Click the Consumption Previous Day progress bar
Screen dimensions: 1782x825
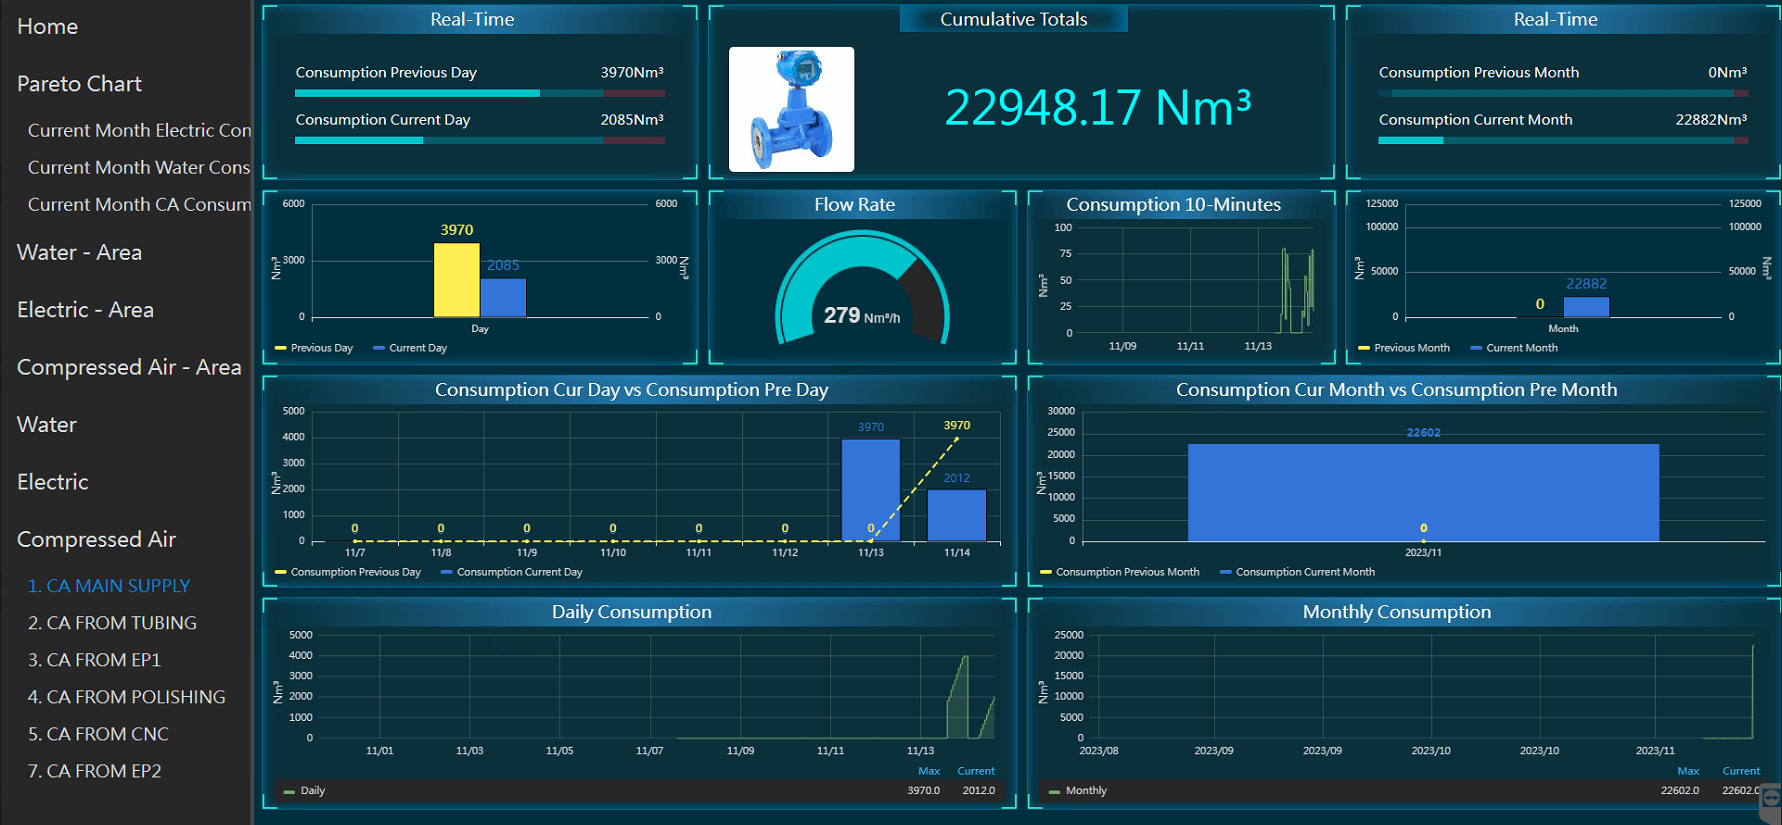(x=479, y=93)
